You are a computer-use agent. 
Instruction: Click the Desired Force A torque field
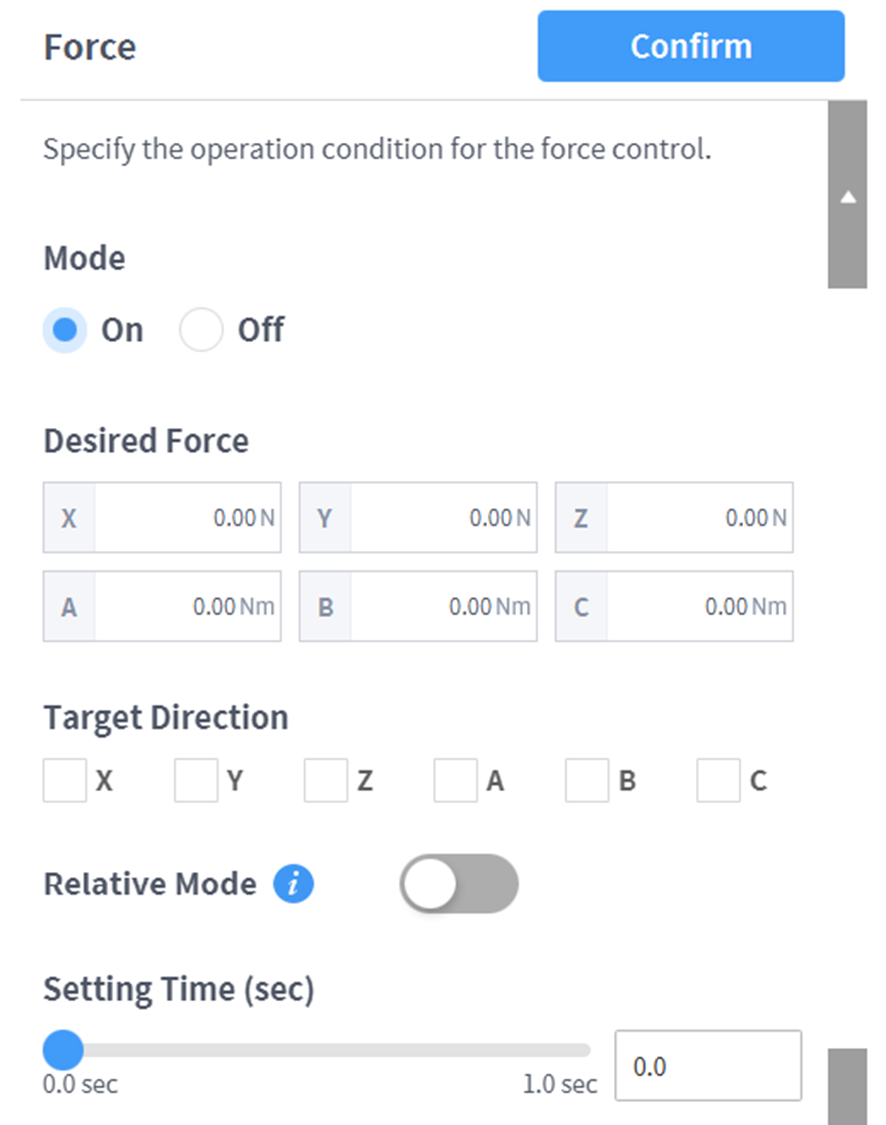[x=185, y=606]
